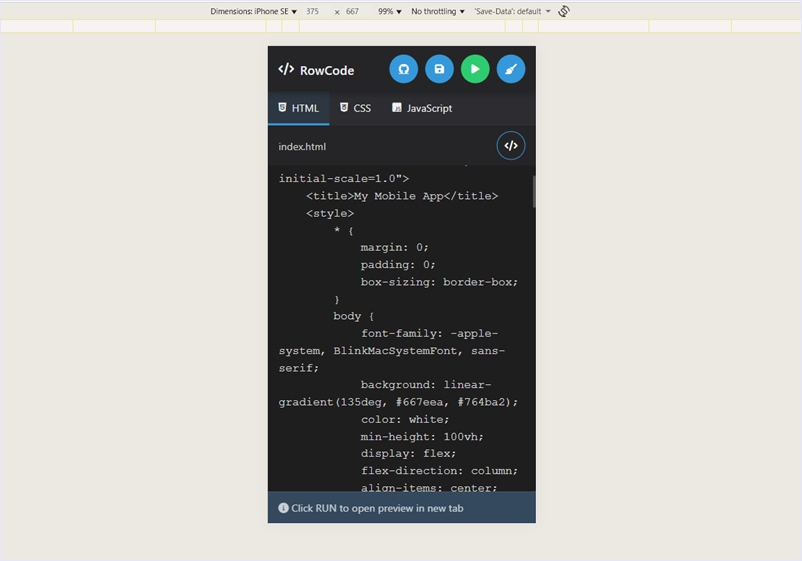
Task: Click the title line in code editor
Action: point(402,196)
